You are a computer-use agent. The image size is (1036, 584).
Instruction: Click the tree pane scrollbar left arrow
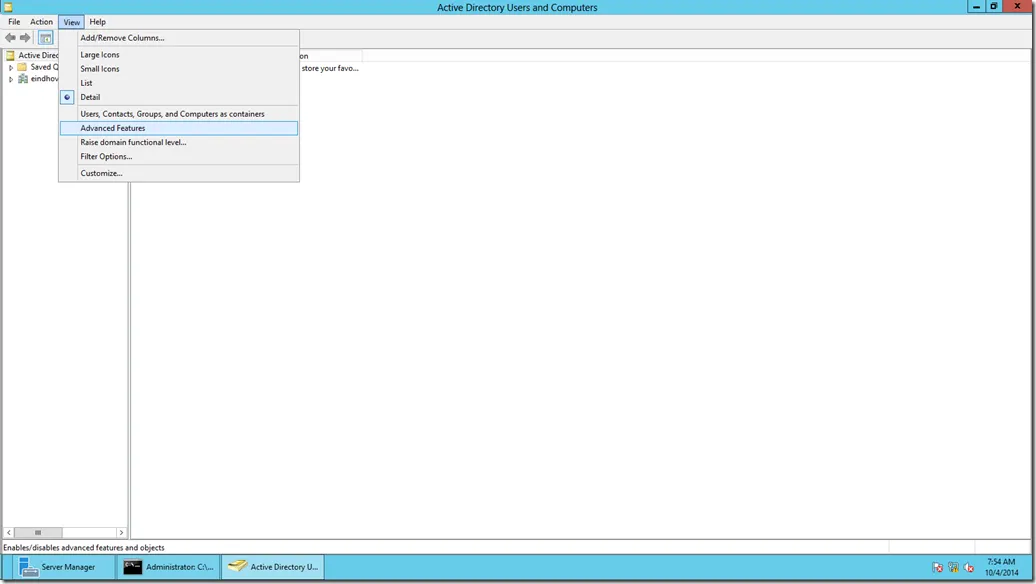(x=9, y=532)
